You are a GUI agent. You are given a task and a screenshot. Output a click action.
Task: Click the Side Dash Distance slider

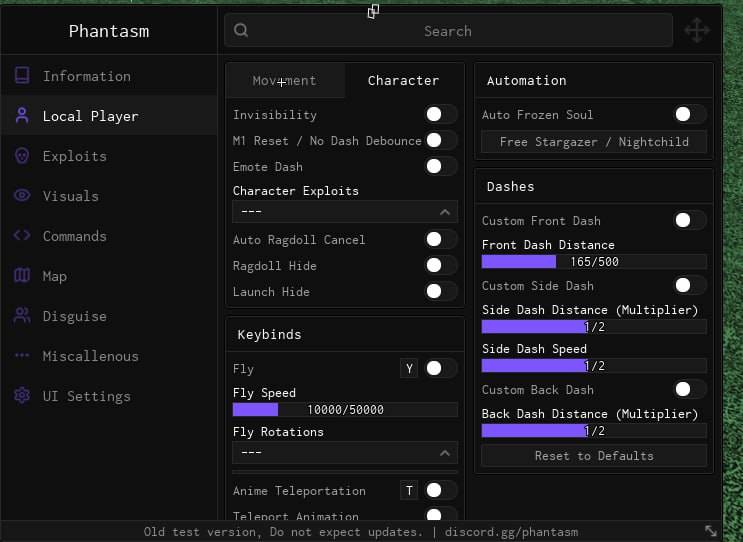coord(594,326)
